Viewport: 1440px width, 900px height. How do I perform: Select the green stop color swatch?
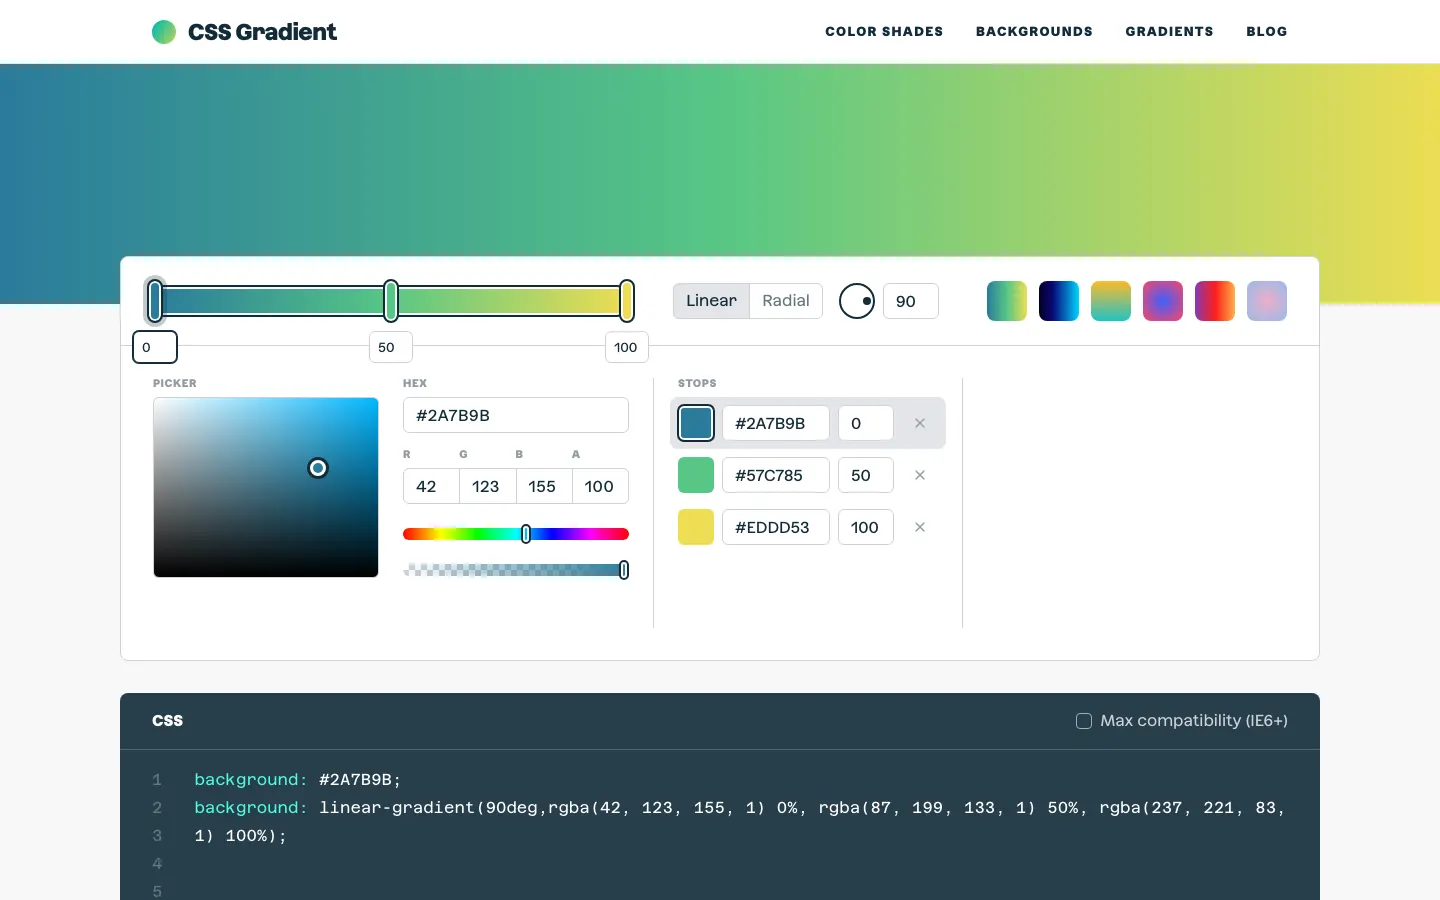696,475
